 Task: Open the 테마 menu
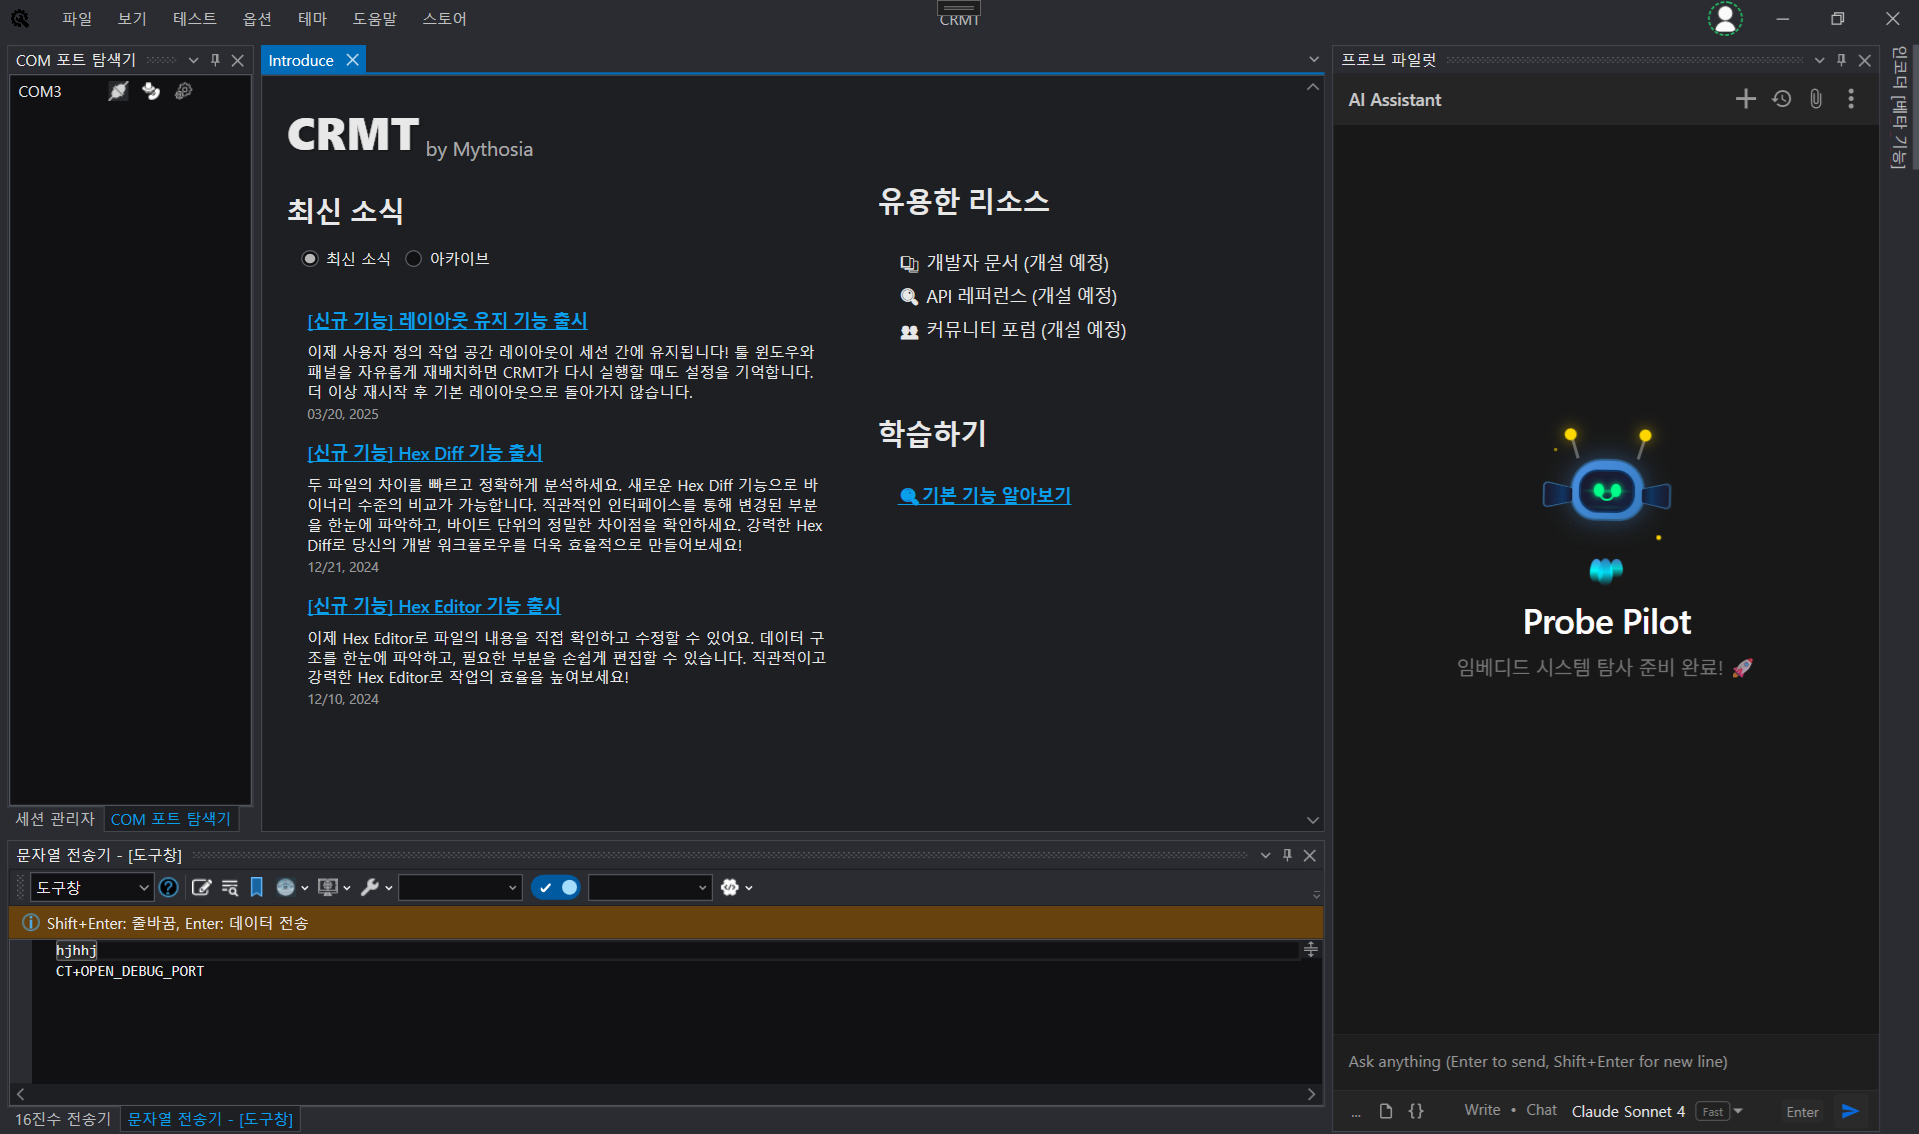tap(312, 18)
